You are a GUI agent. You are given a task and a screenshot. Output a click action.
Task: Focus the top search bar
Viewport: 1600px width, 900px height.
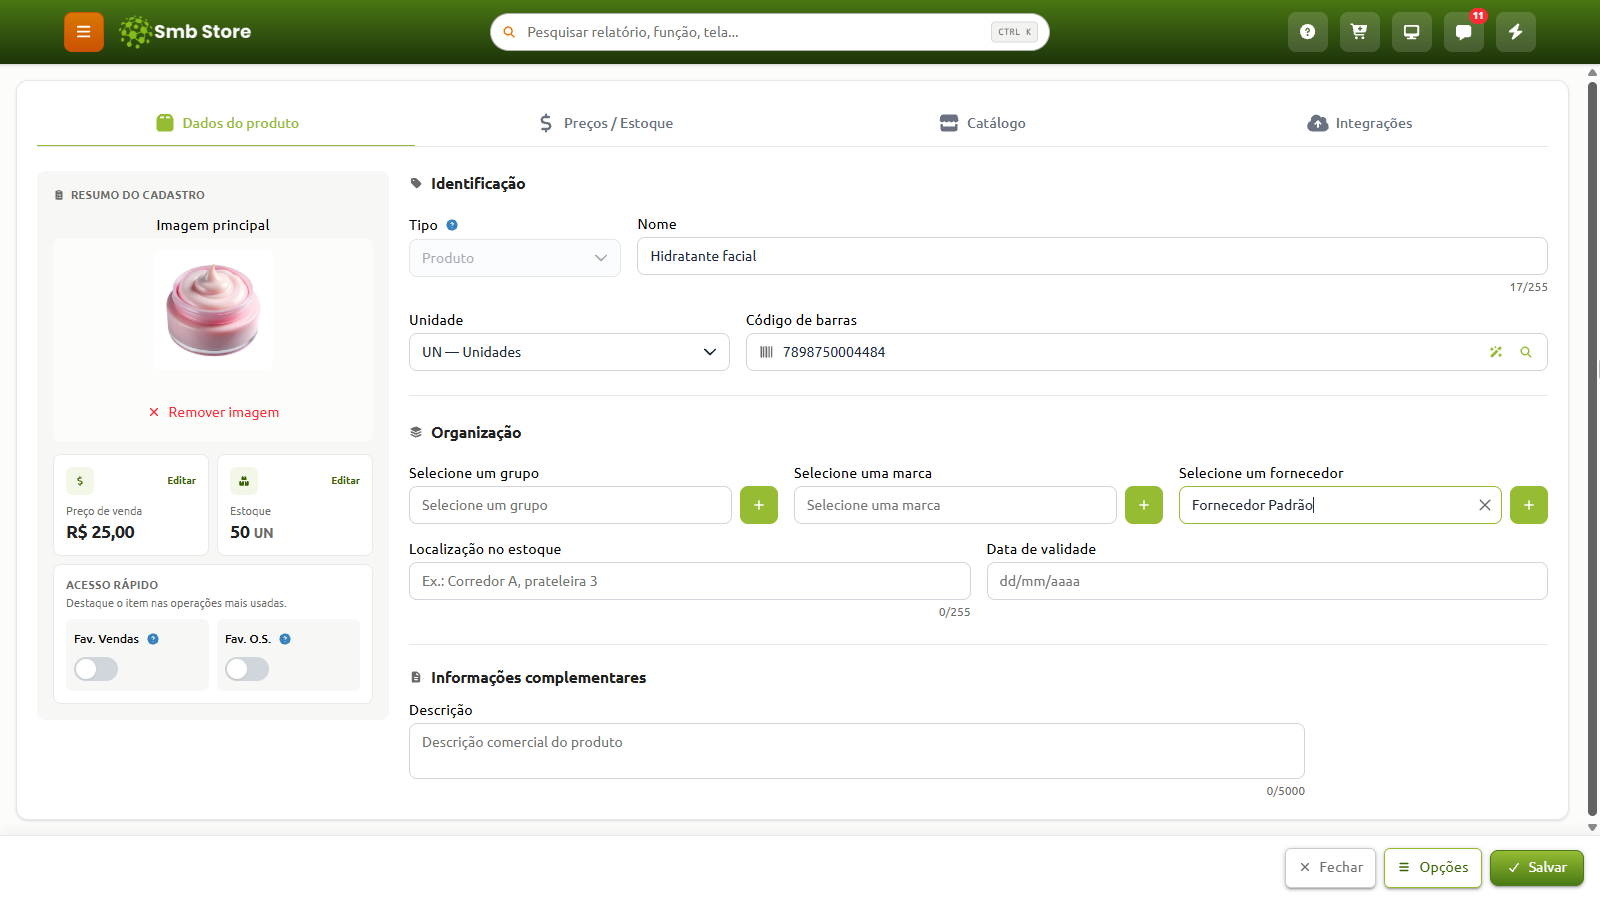770,32
